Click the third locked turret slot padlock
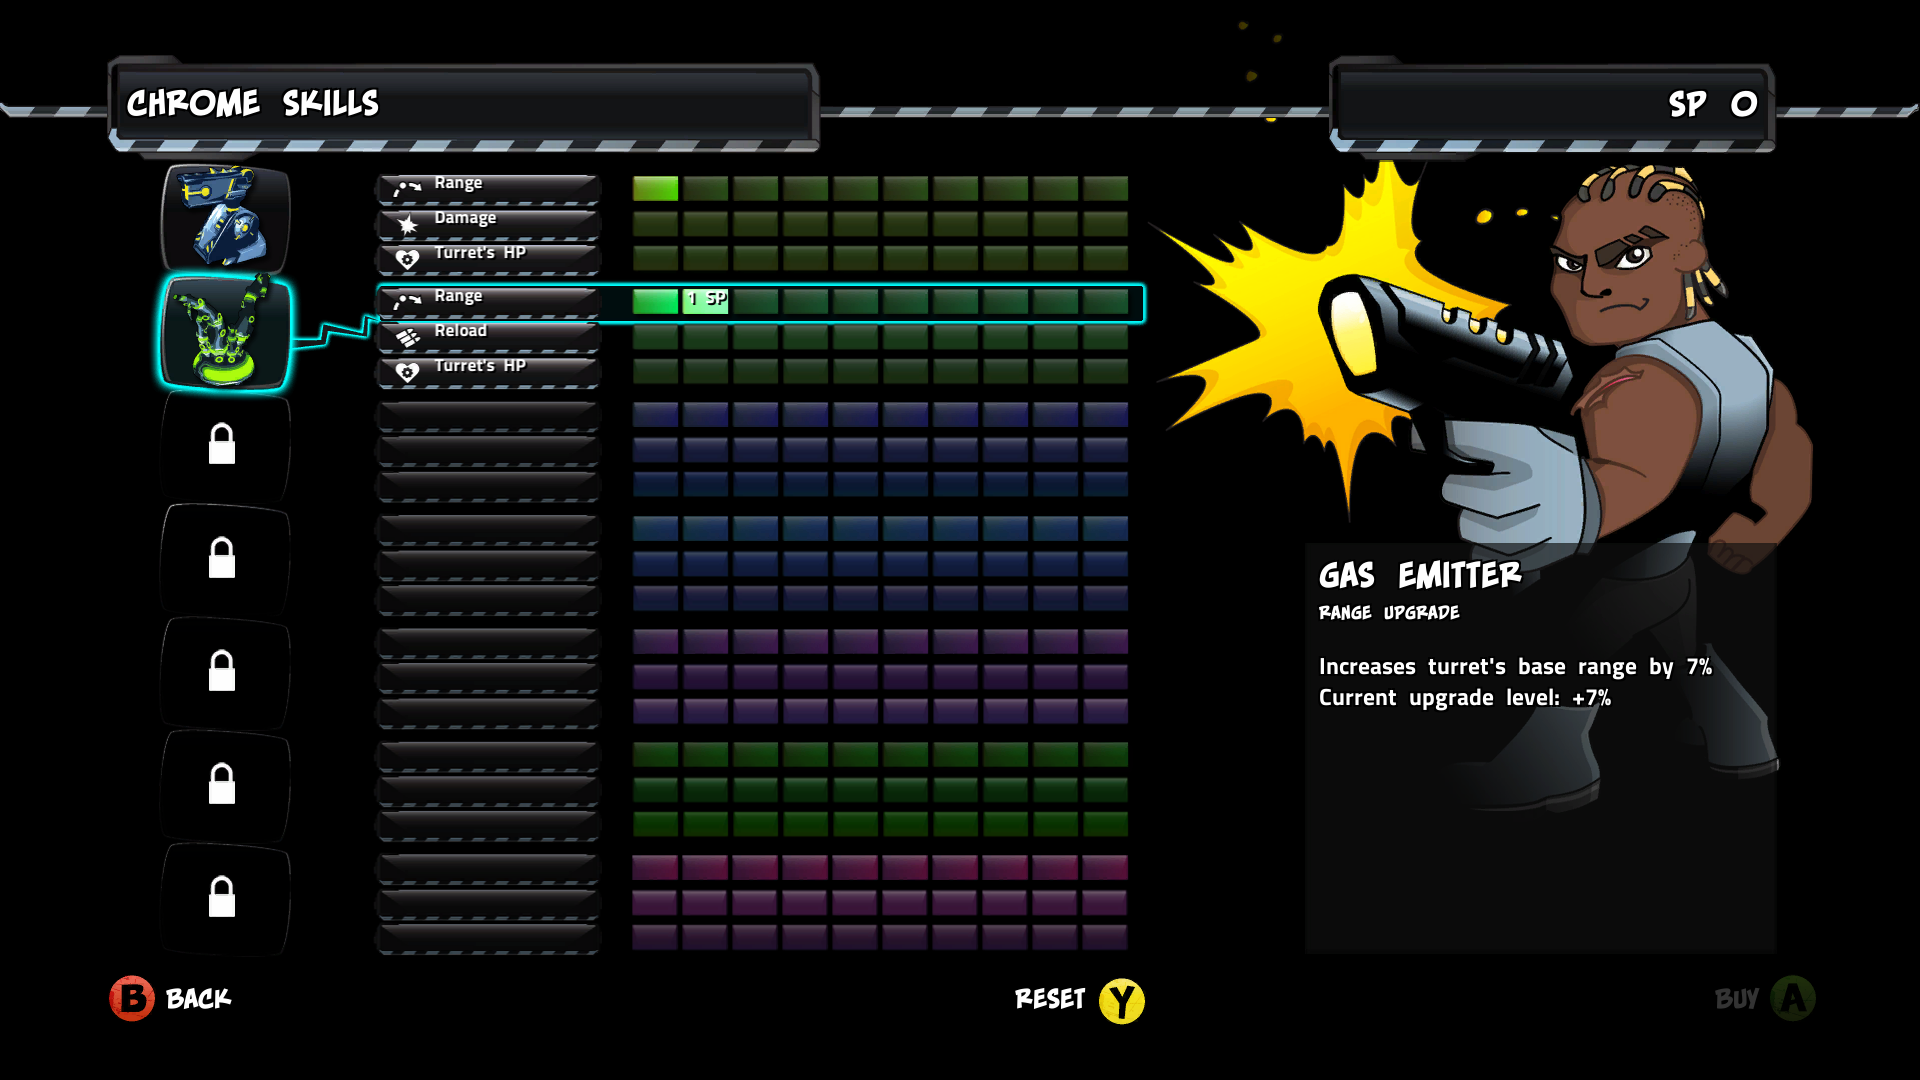The image size is (1920, 1080). click(x=222, y=671)
